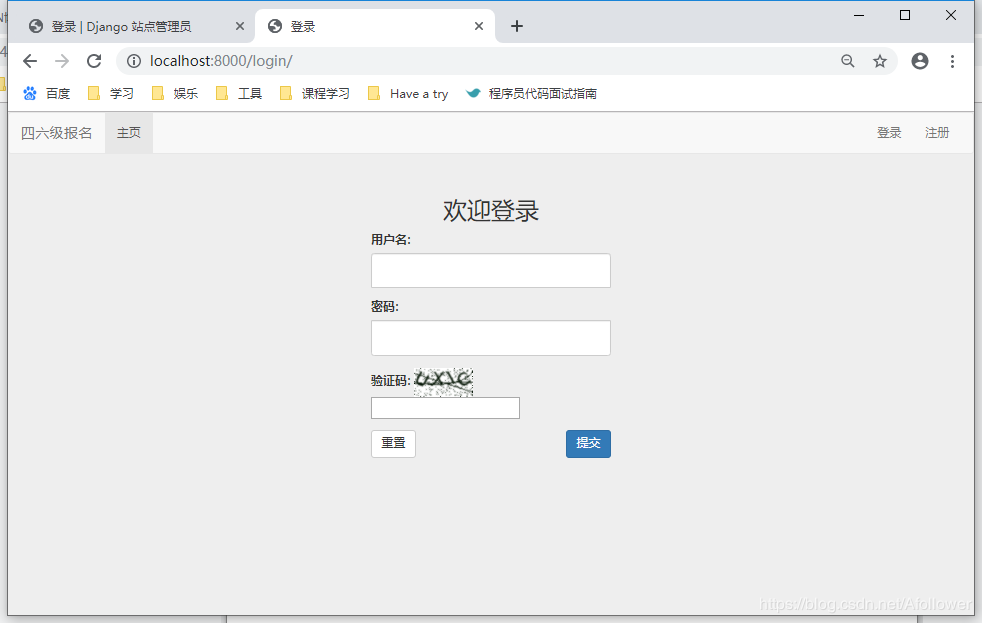The image size is (982, 623).
Task: Open the 工具 bookmark folder
Action: point(239,94)
